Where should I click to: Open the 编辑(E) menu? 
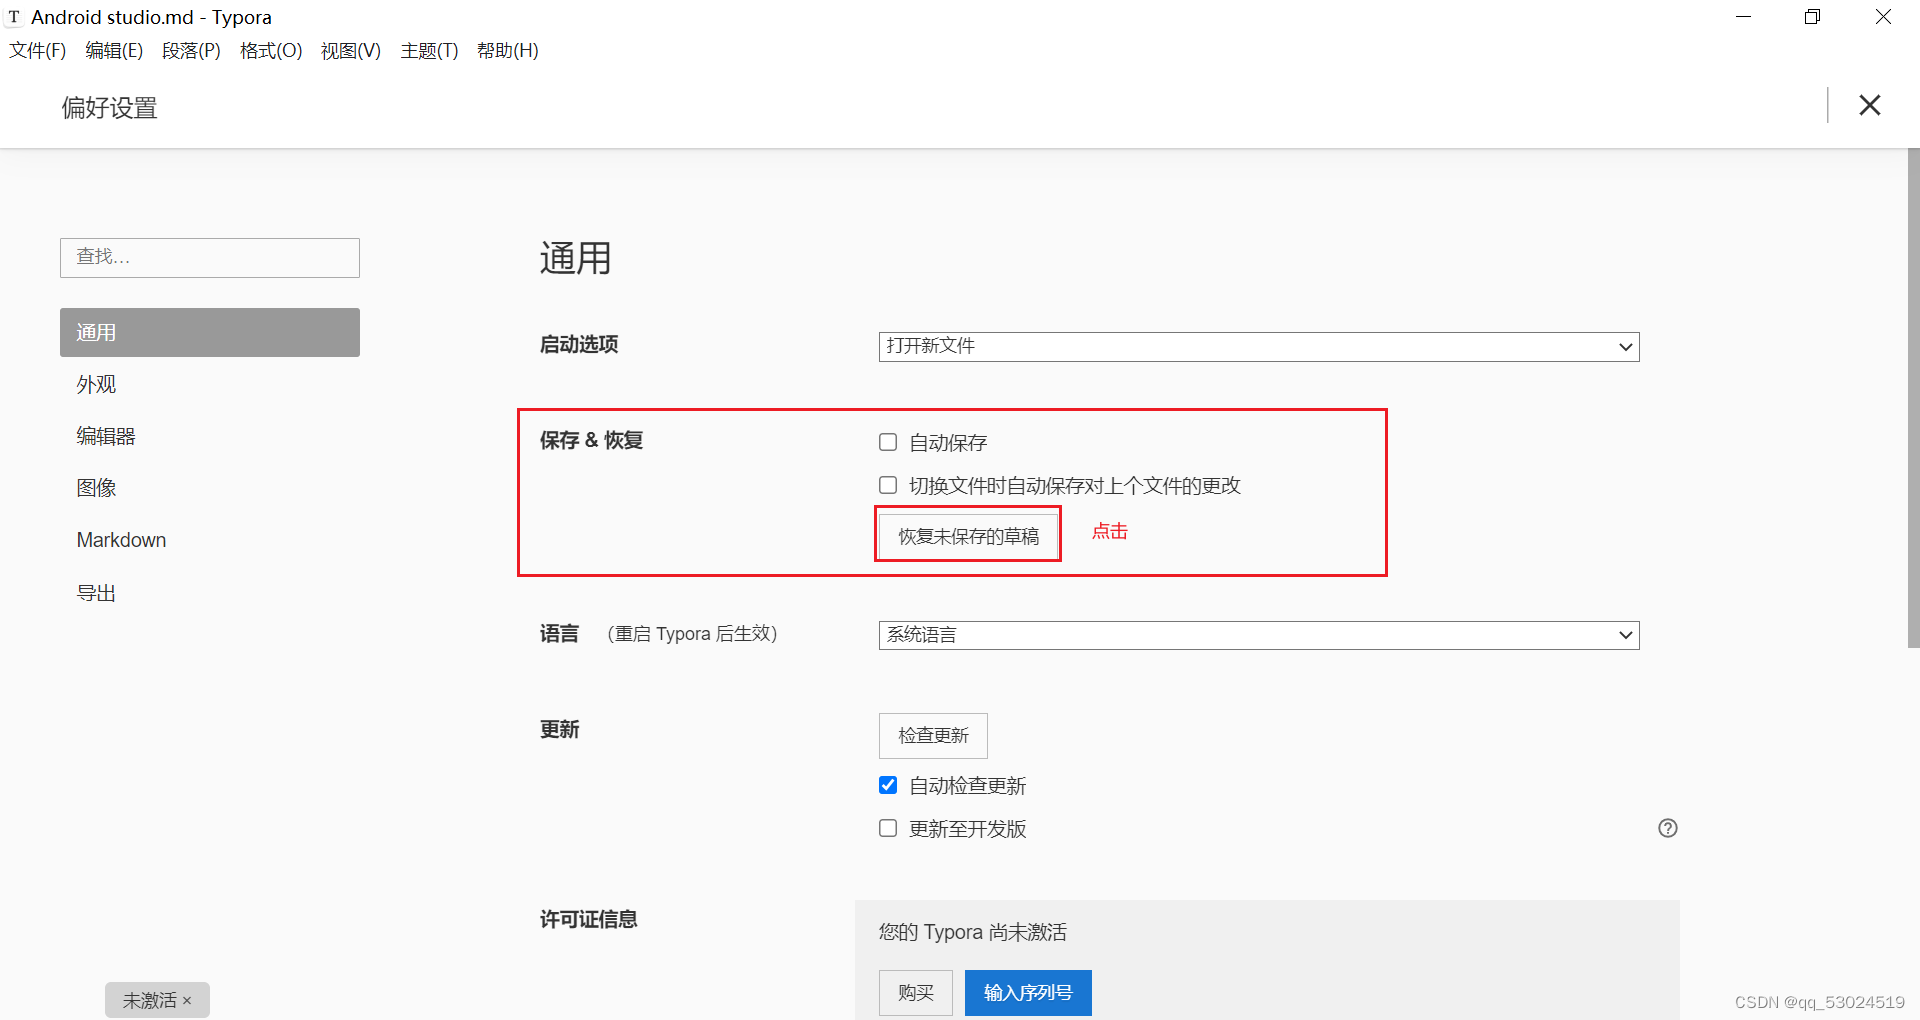tap(114, 51)
